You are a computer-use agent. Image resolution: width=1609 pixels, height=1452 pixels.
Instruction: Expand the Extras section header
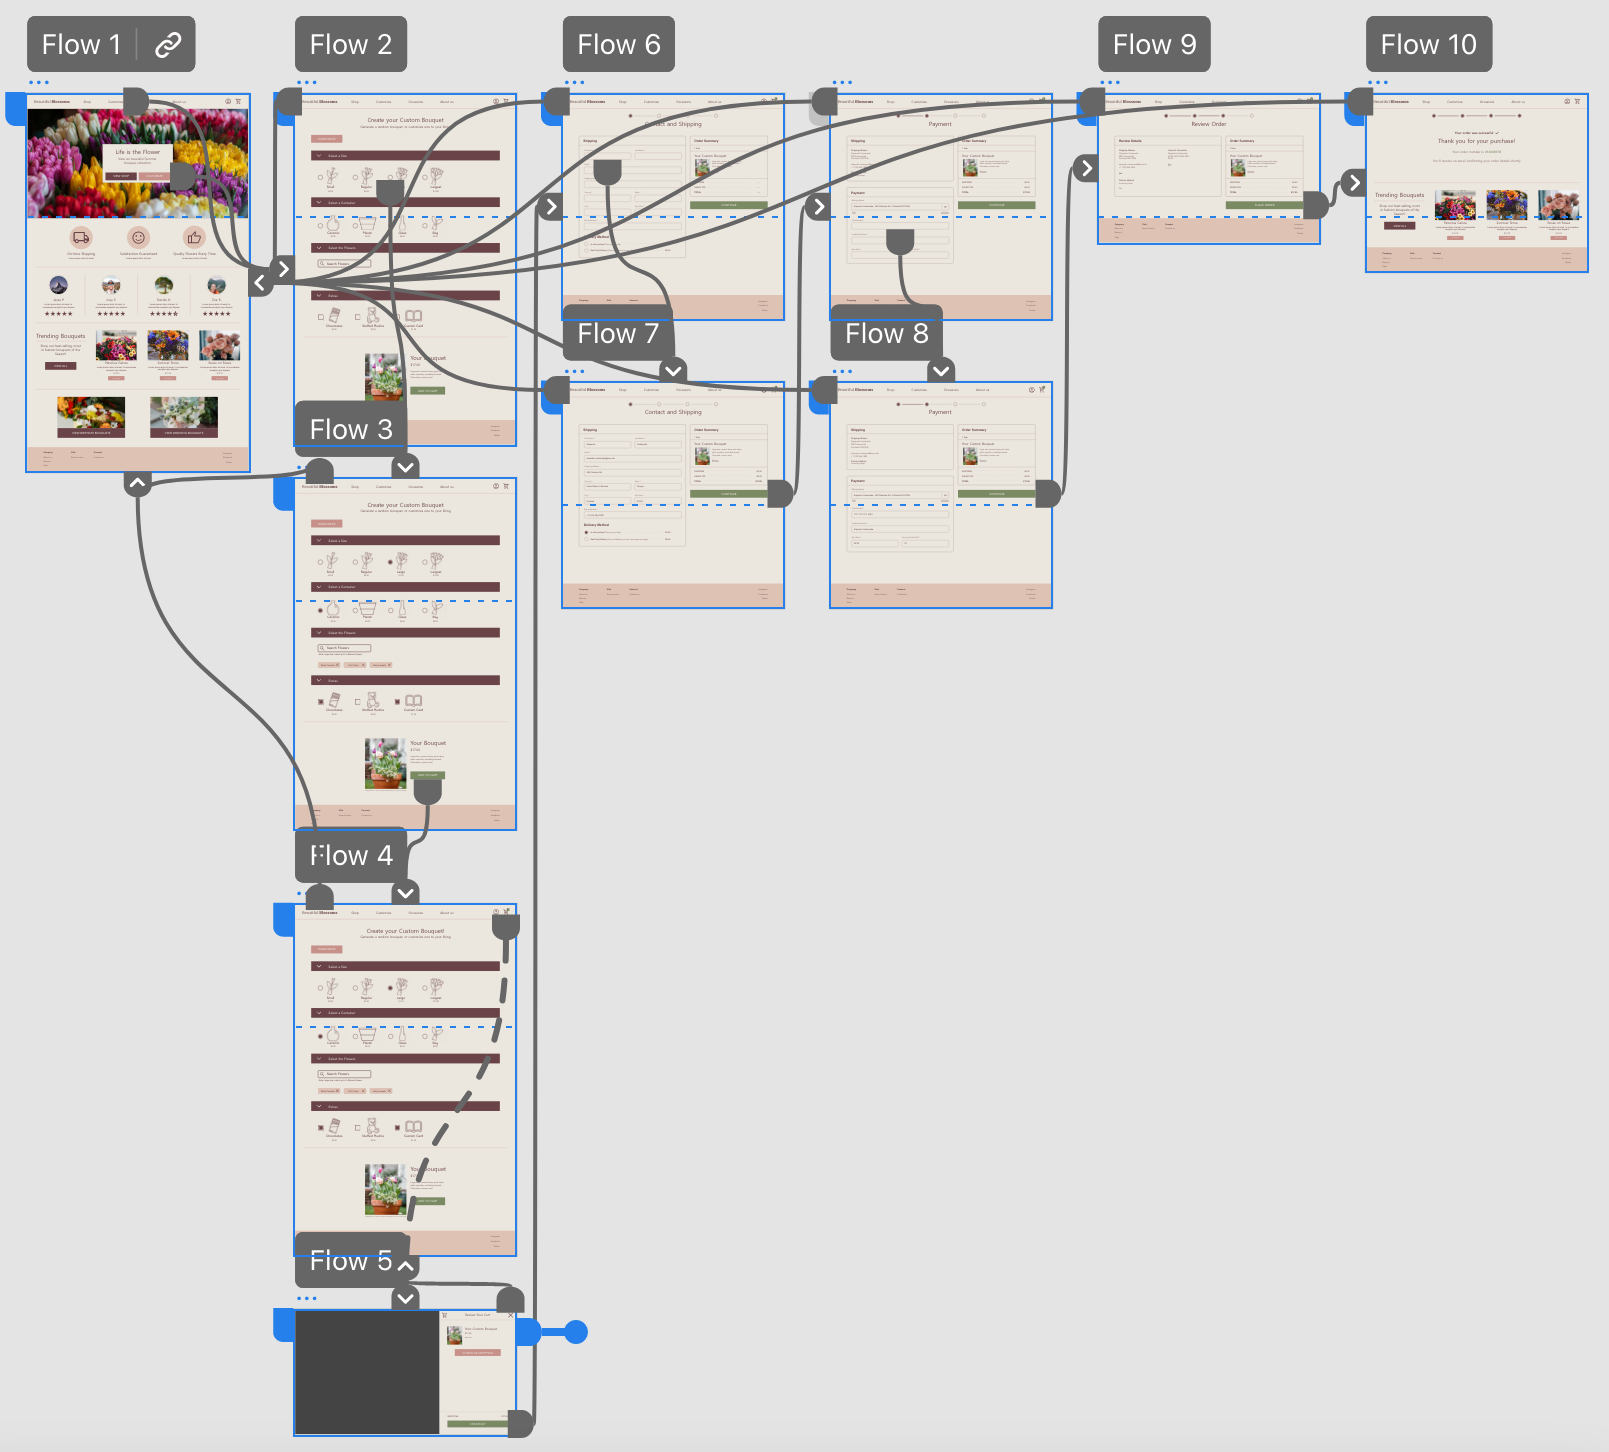[319, 680]
